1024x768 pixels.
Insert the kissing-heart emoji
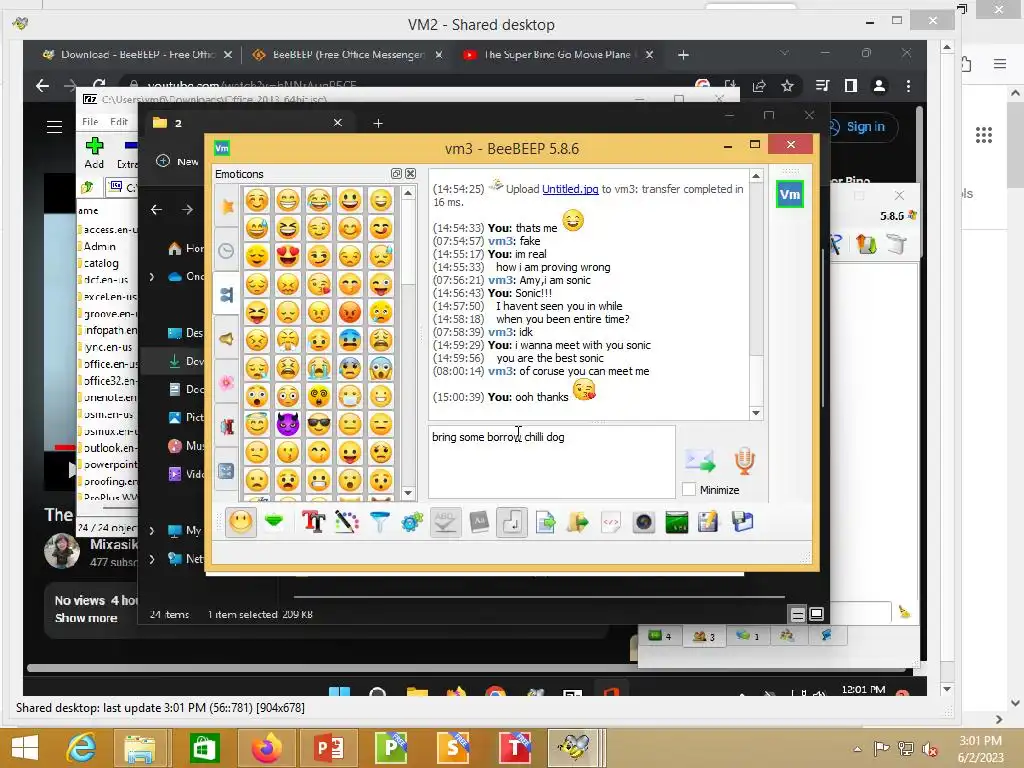coord(319,284)
